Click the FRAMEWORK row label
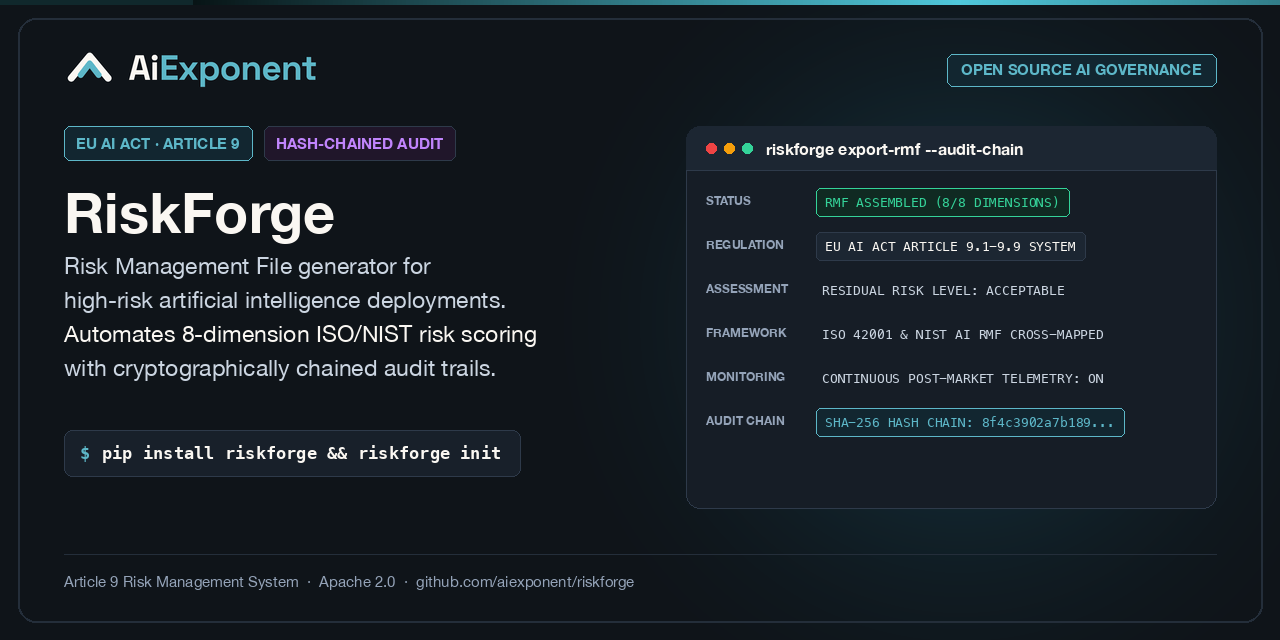This screenshot has width=1280, height=640. pos(746,333)
